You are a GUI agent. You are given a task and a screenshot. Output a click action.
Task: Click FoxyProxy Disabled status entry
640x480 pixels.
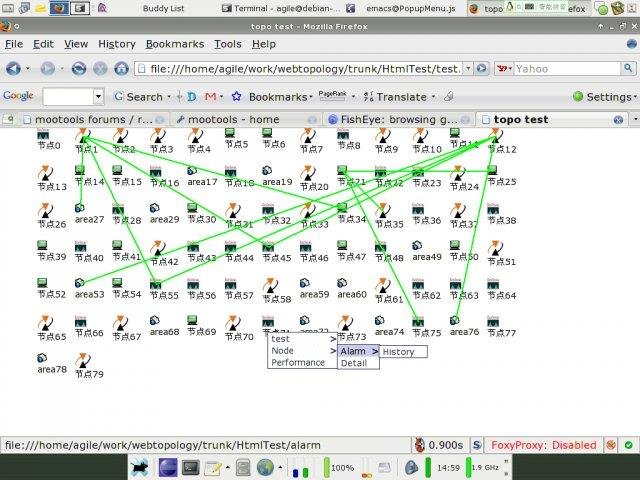pos(543,445)
